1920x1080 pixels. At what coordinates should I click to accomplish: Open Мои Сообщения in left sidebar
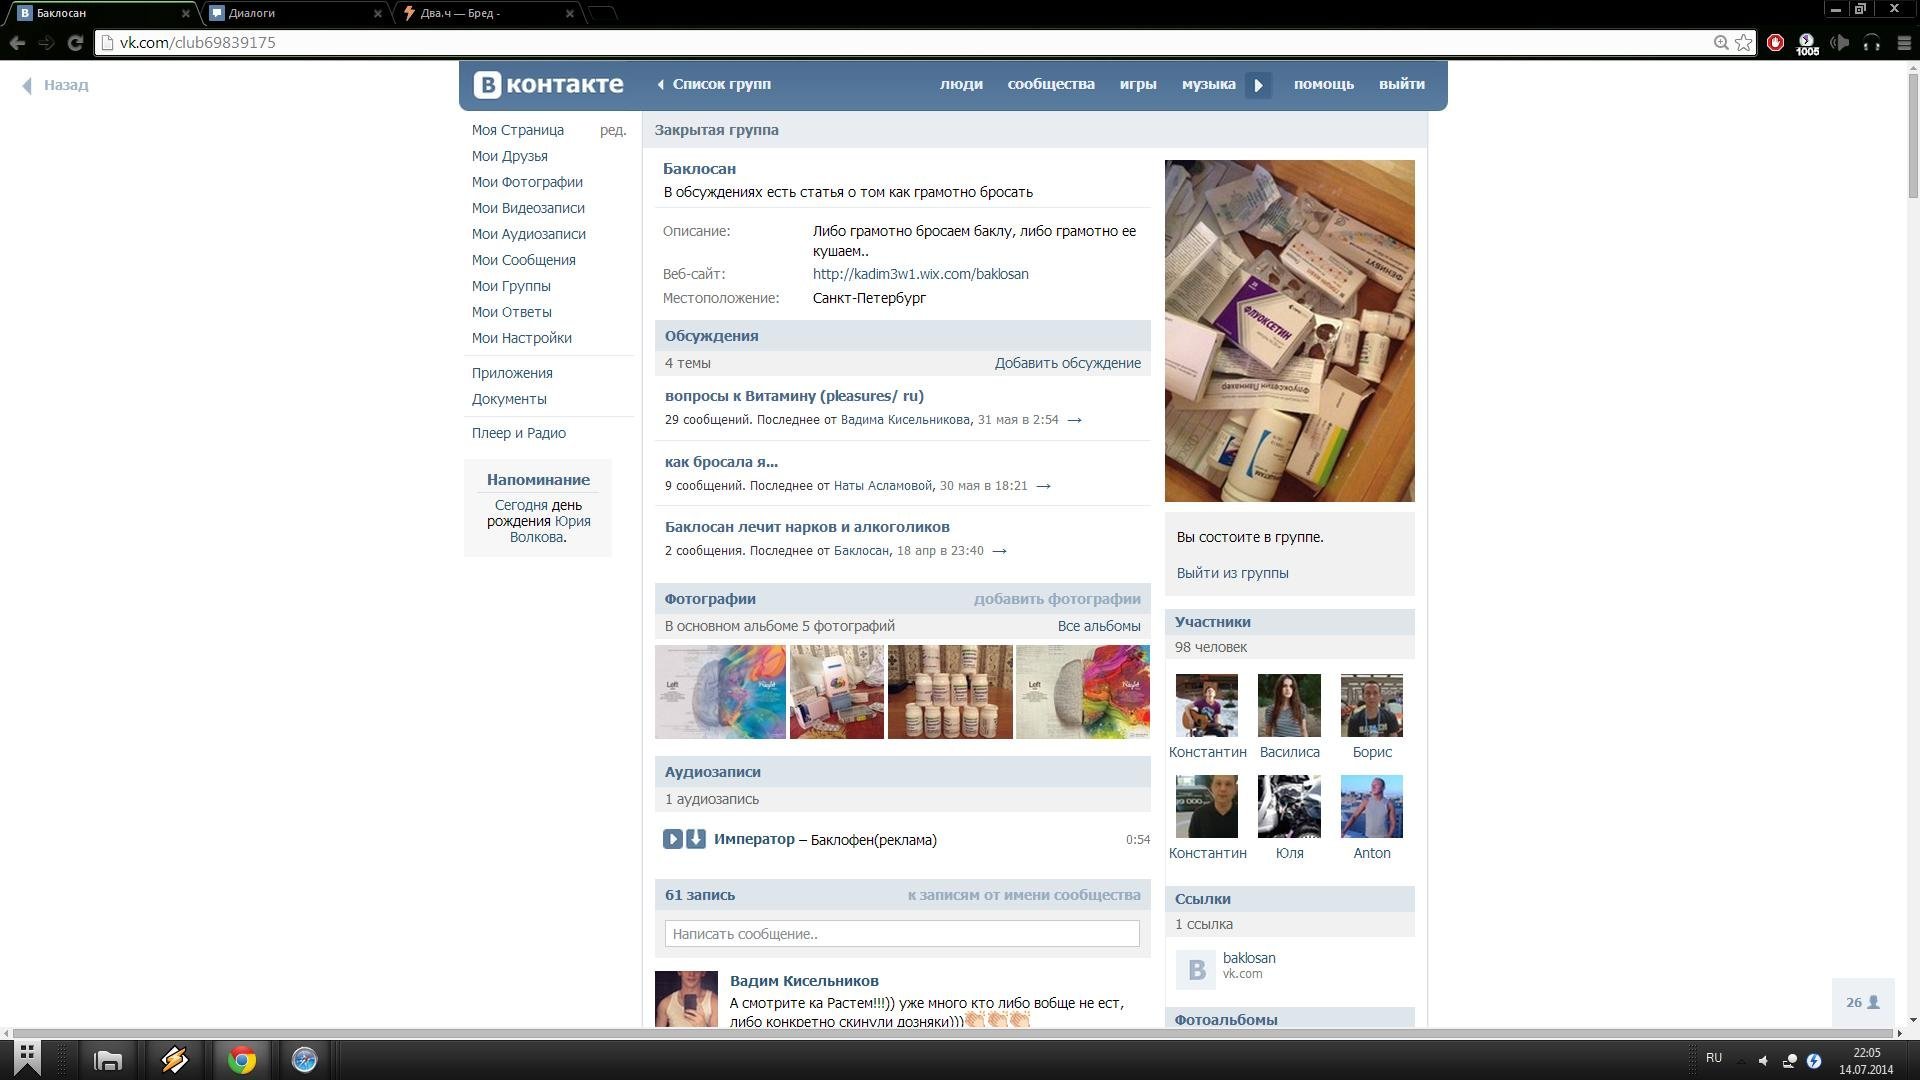523,260
